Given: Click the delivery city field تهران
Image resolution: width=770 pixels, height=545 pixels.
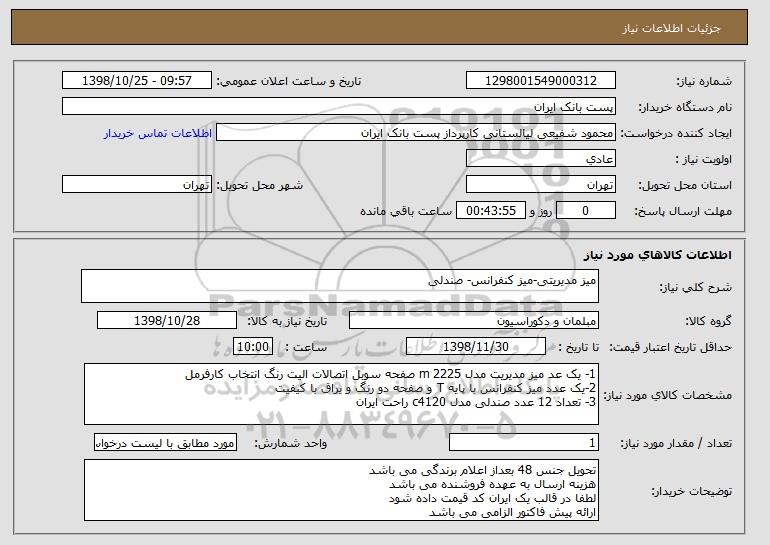Looking at the screenshot, I should pos(137,185).
